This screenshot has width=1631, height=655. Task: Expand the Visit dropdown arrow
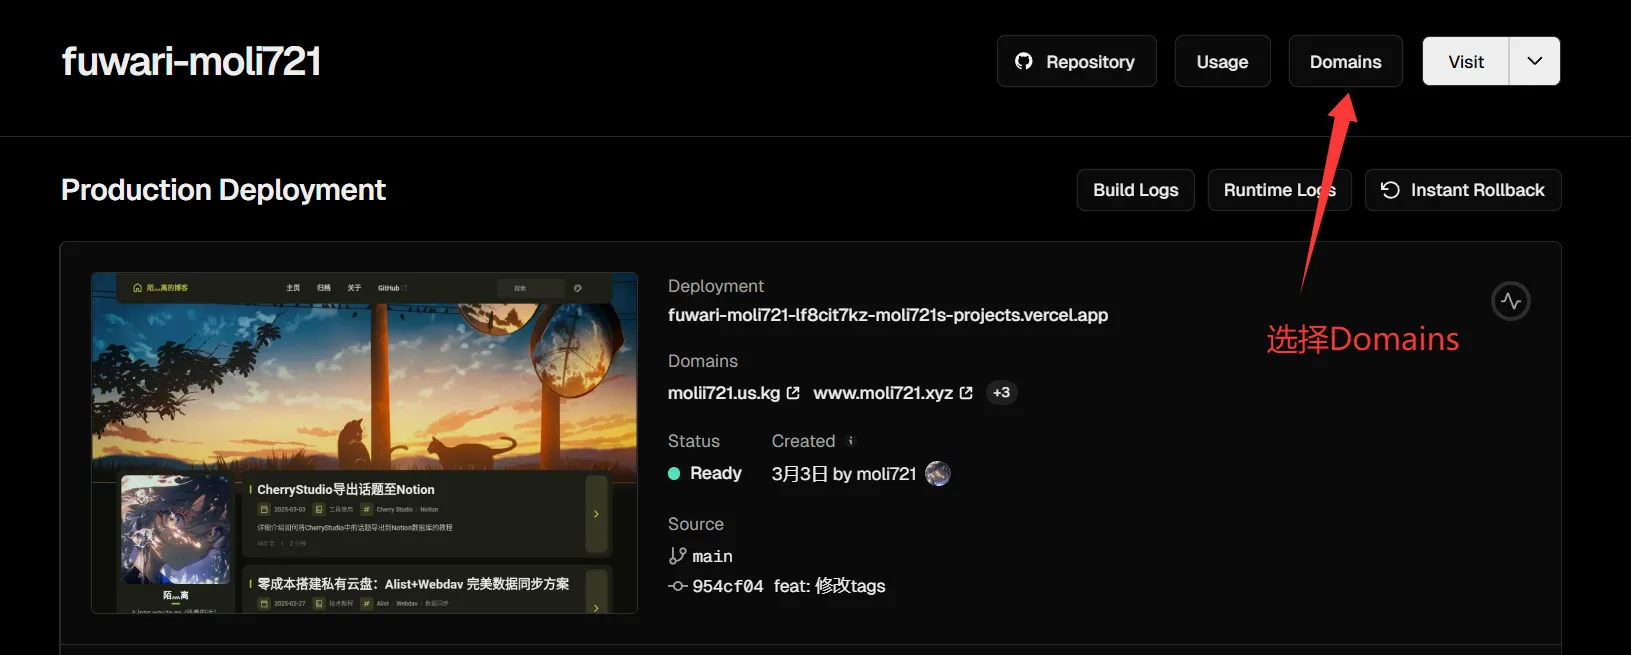(1535, 61)
